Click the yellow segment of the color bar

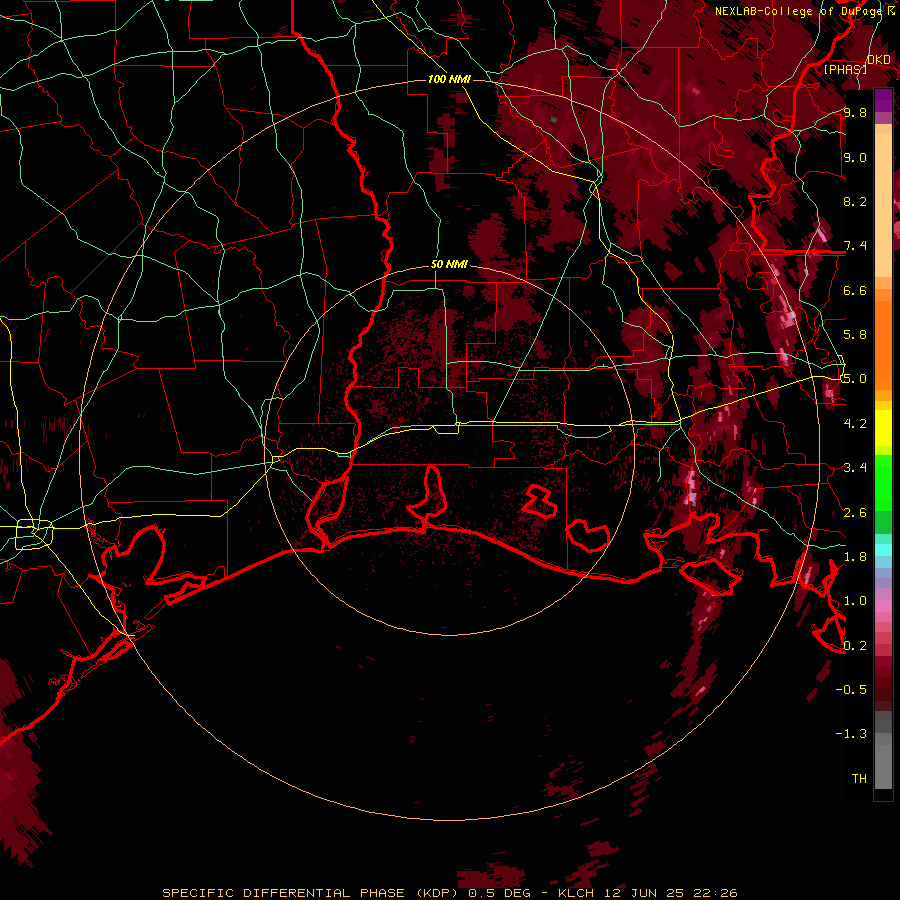coord(883,428)
